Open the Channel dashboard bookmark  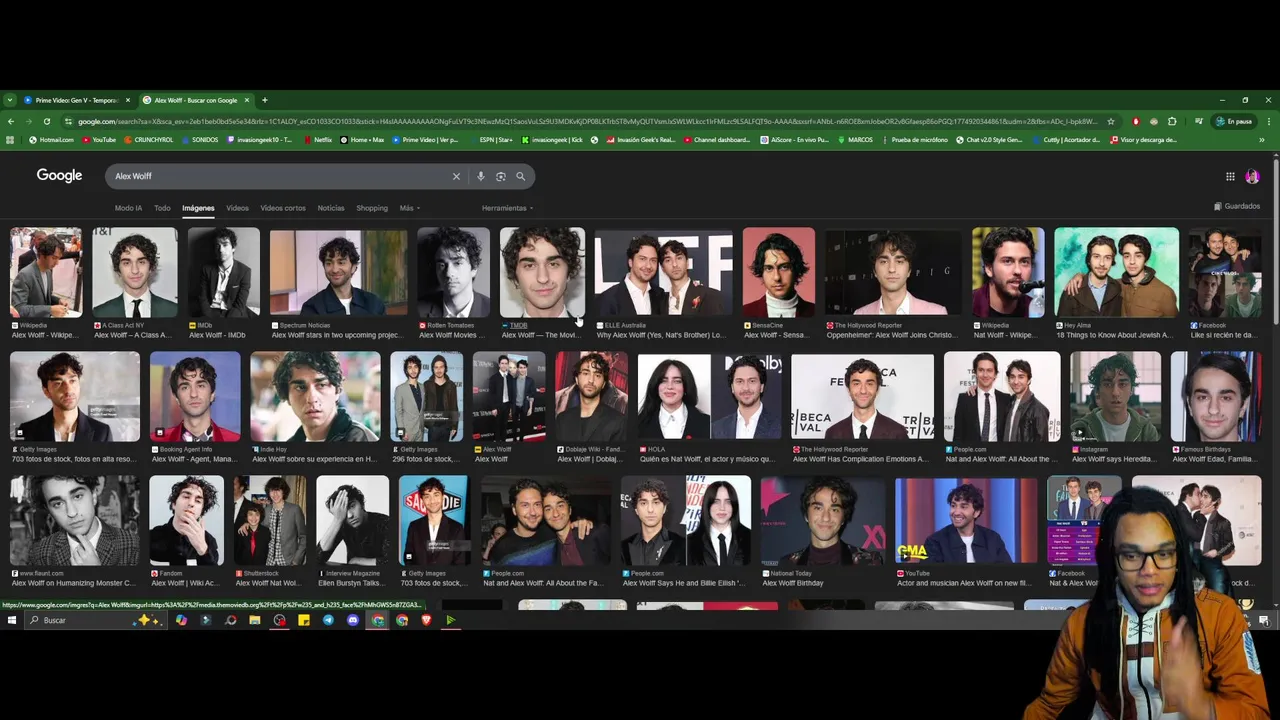click(716, 140)
